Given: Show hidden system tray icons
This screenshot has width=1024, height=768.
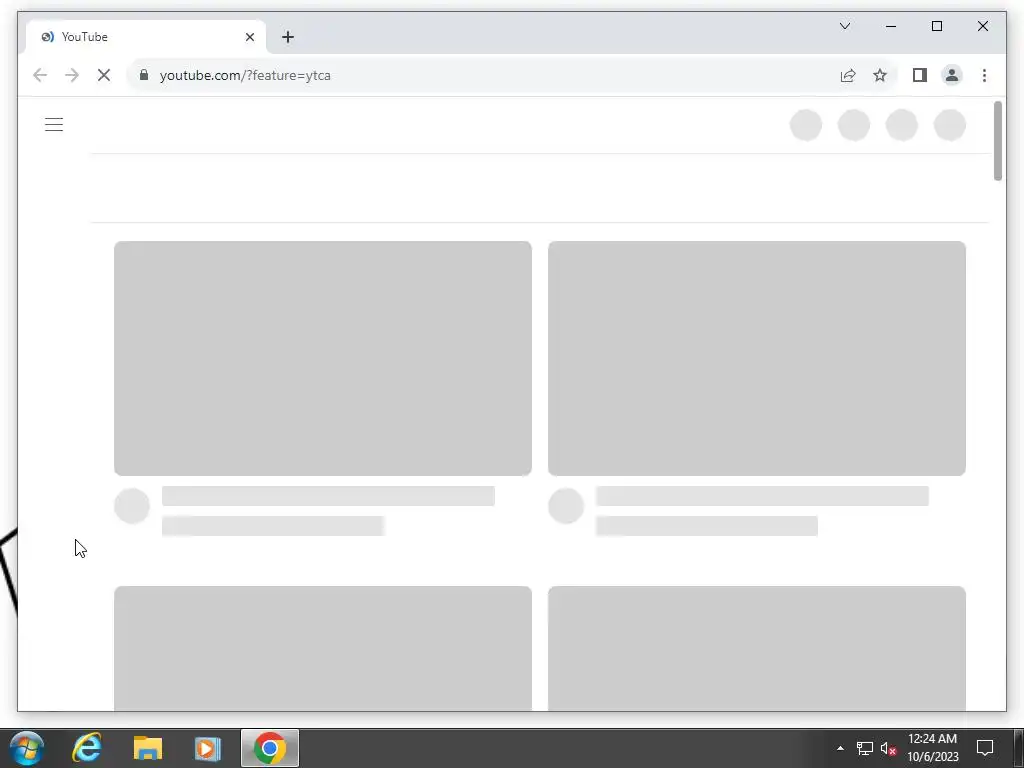Looking at the screenshot, I should pyautogui.click(x=840, y=748).
